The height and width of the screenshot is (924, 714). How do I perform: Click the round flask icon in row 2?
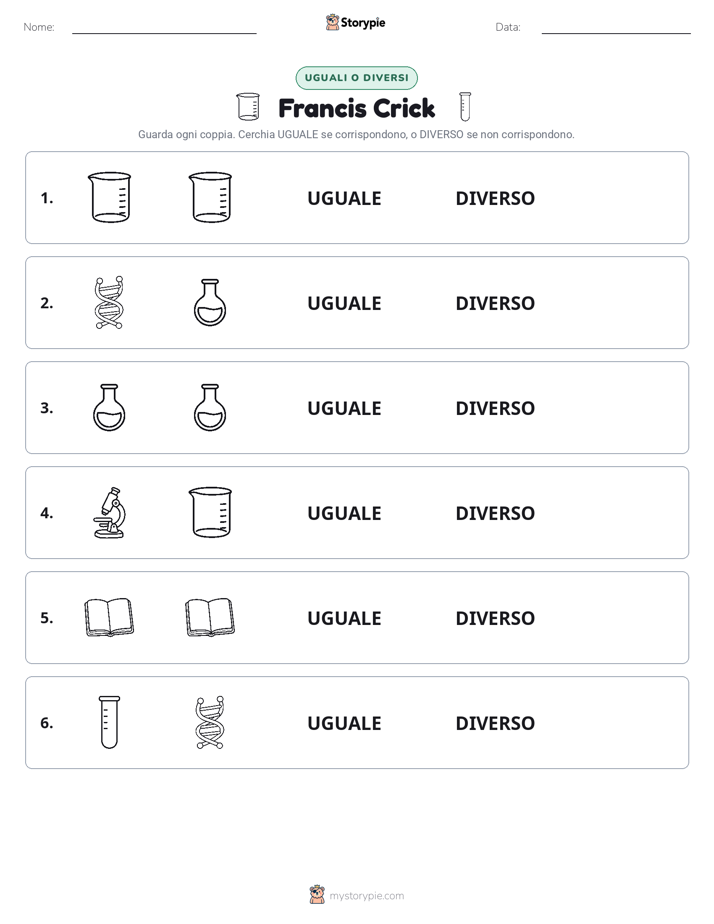(x=210, y=302)
